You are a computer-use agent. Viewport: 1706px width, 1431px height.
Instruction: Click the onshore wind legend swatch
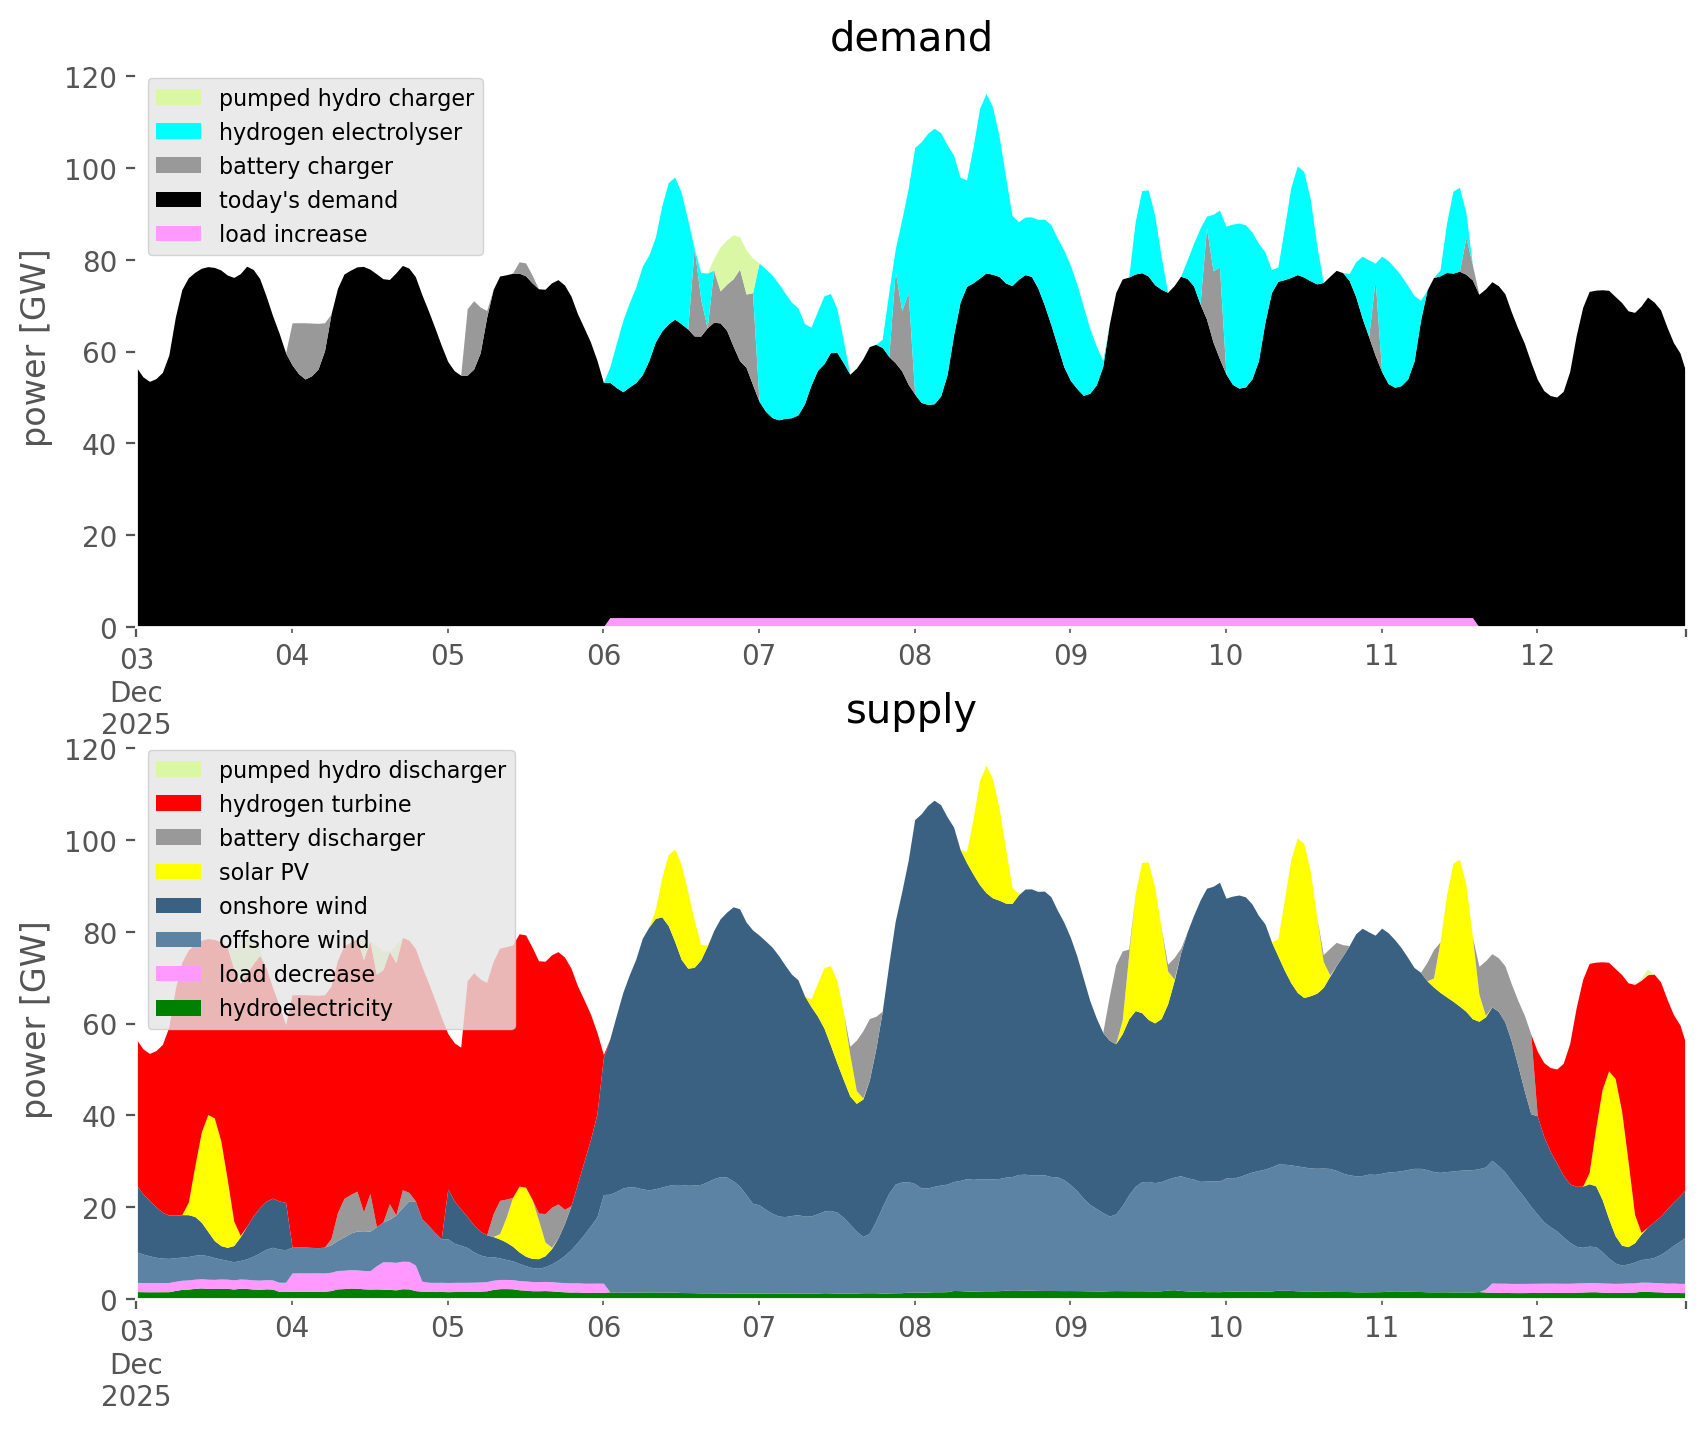tap(179, 906)
